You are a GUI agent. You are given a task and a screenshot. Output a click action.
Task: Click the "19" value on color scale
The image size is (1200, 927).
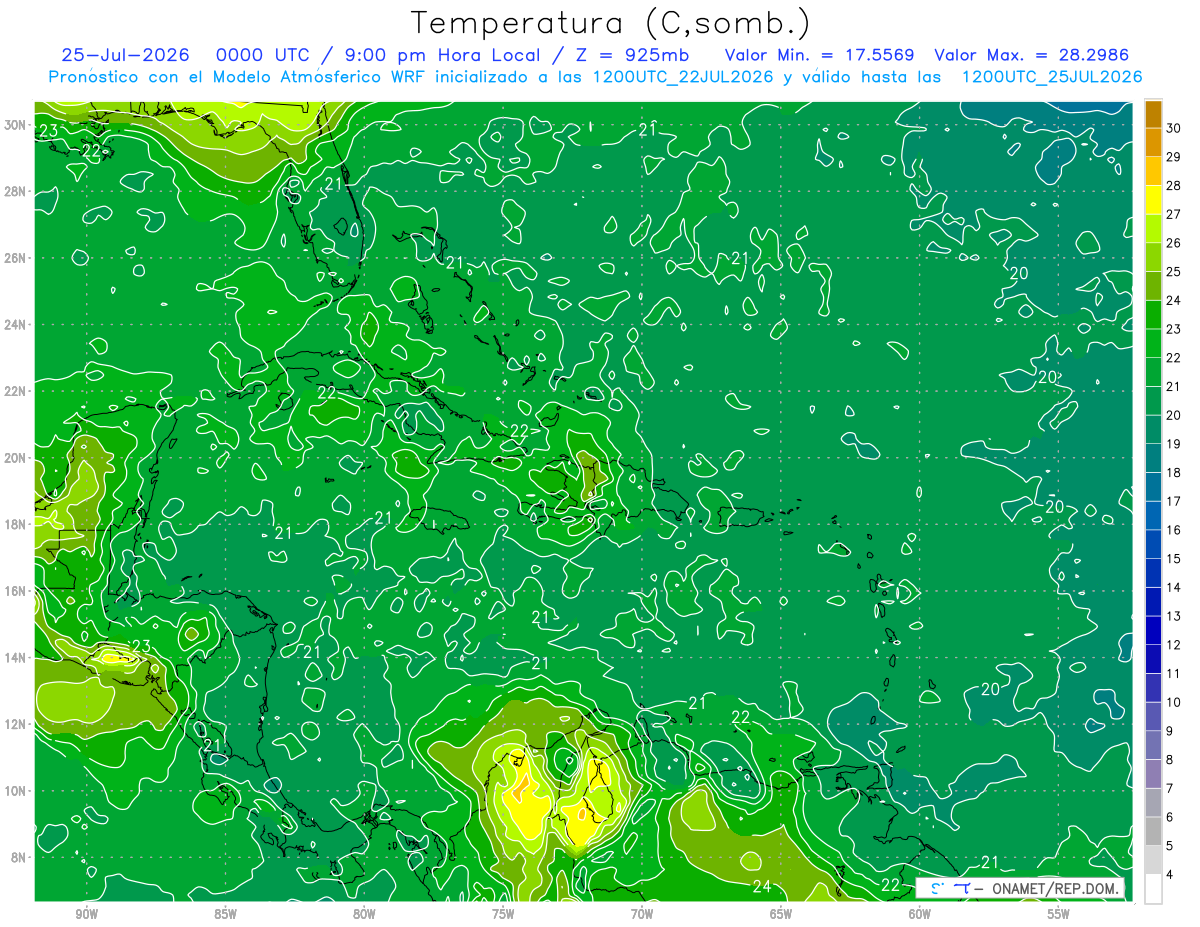click(x=1174, y=444)
